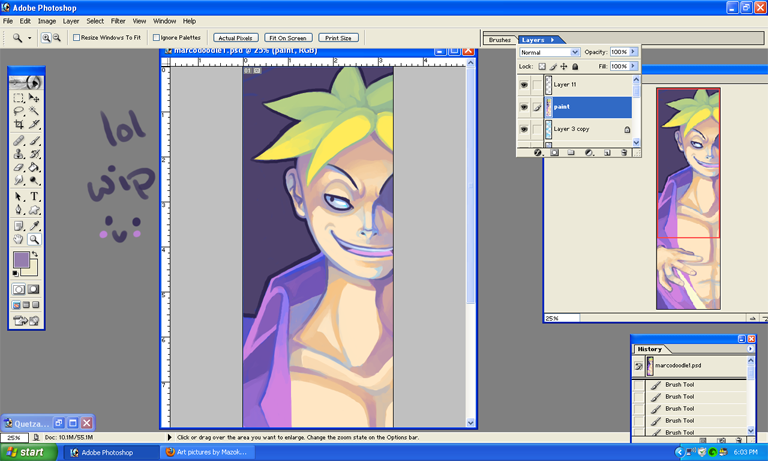The height and width of the screenshot is (461, 768).
Task: Click the zoom in option icon
Action: point(46,38)
